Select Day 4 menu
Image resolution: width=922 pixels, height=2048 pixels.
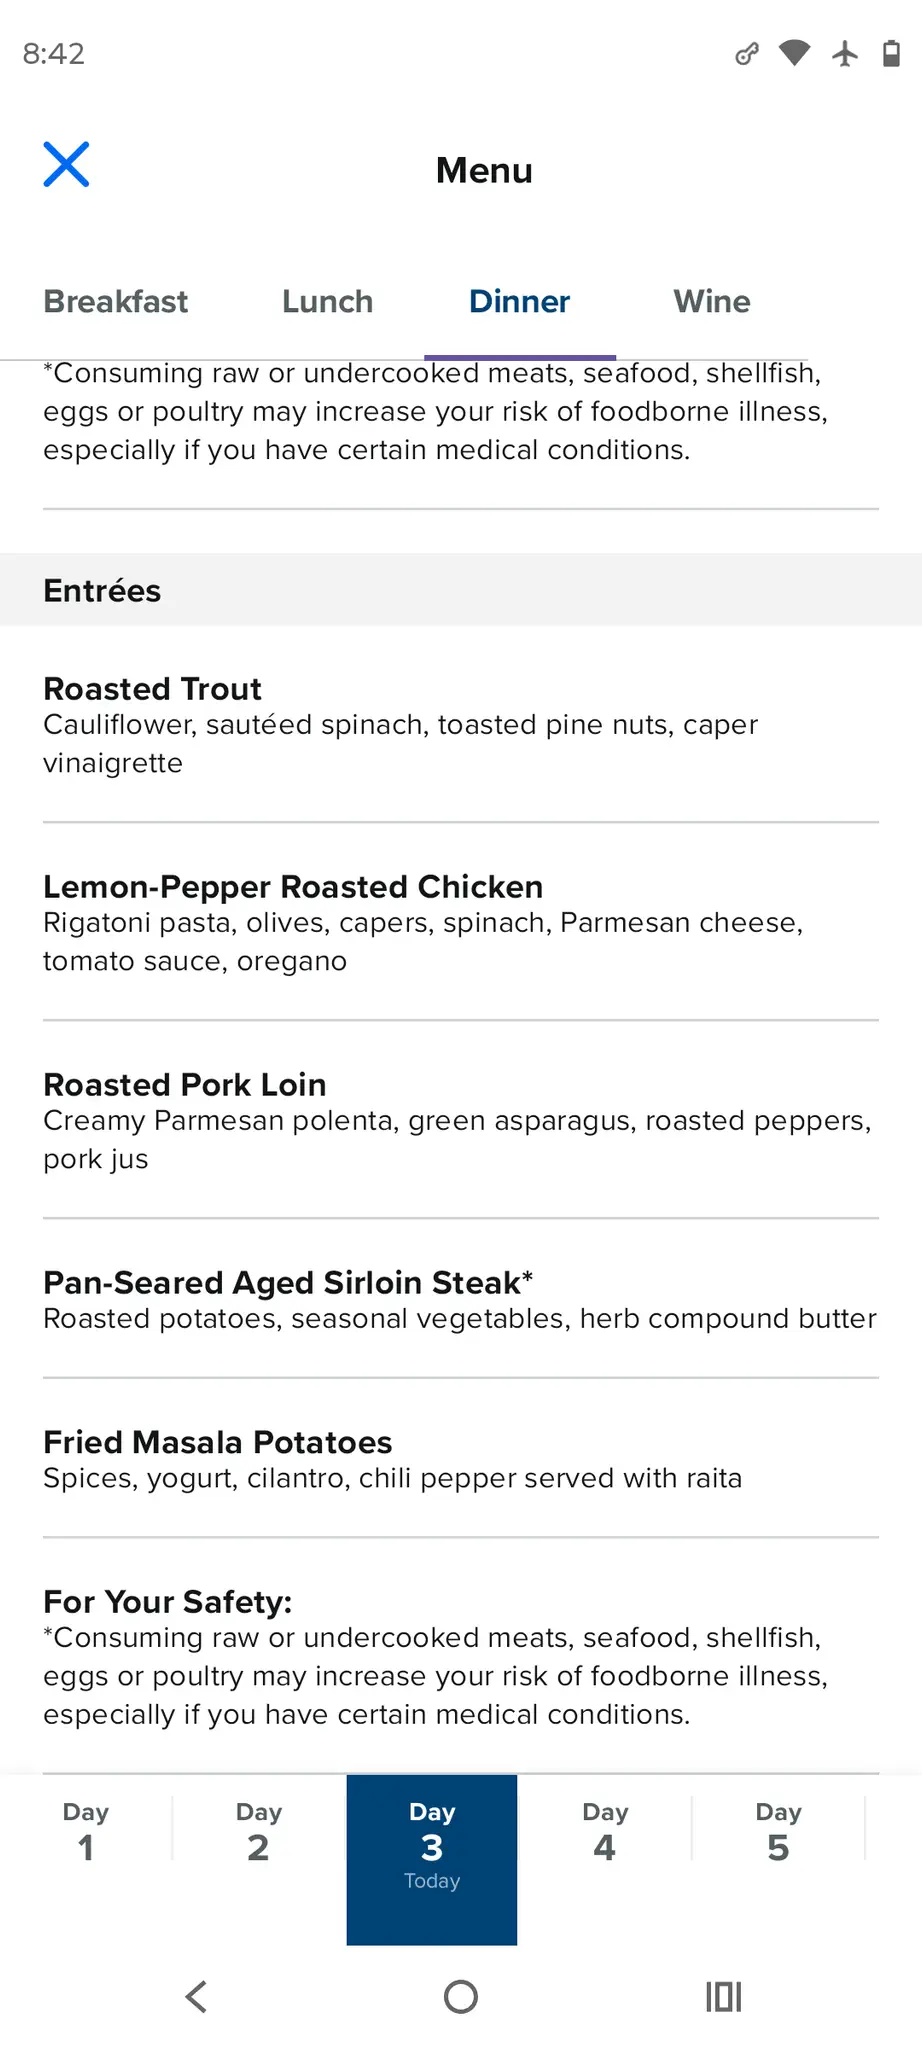605,1832
